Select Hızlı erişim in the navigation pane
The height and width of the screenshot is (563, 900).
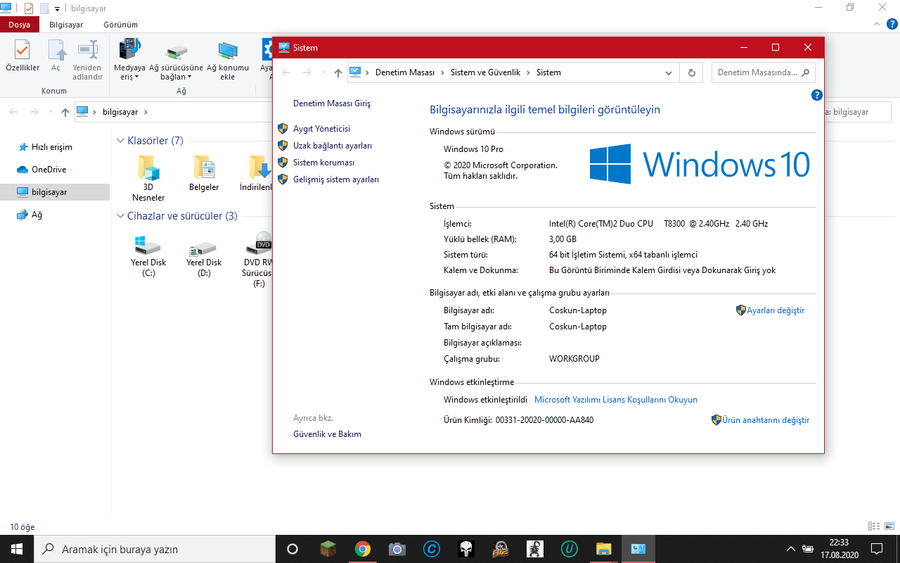click(x=52, y=147)
